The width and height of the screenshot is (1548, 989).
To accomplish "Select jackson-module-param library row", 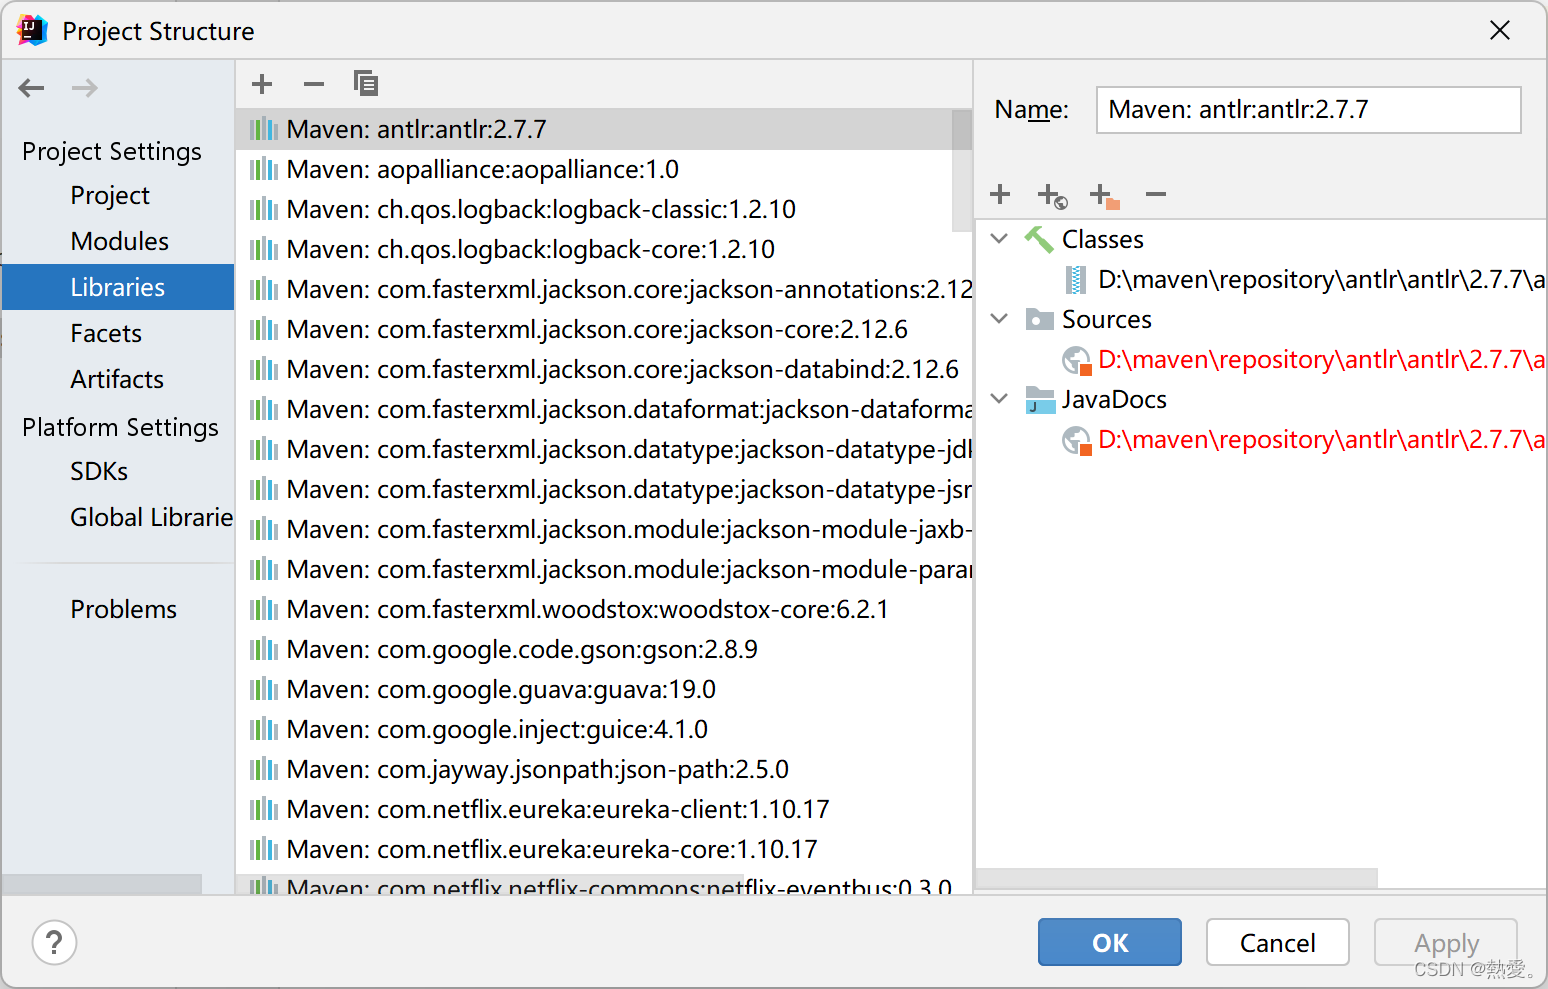I will [604, 569].
